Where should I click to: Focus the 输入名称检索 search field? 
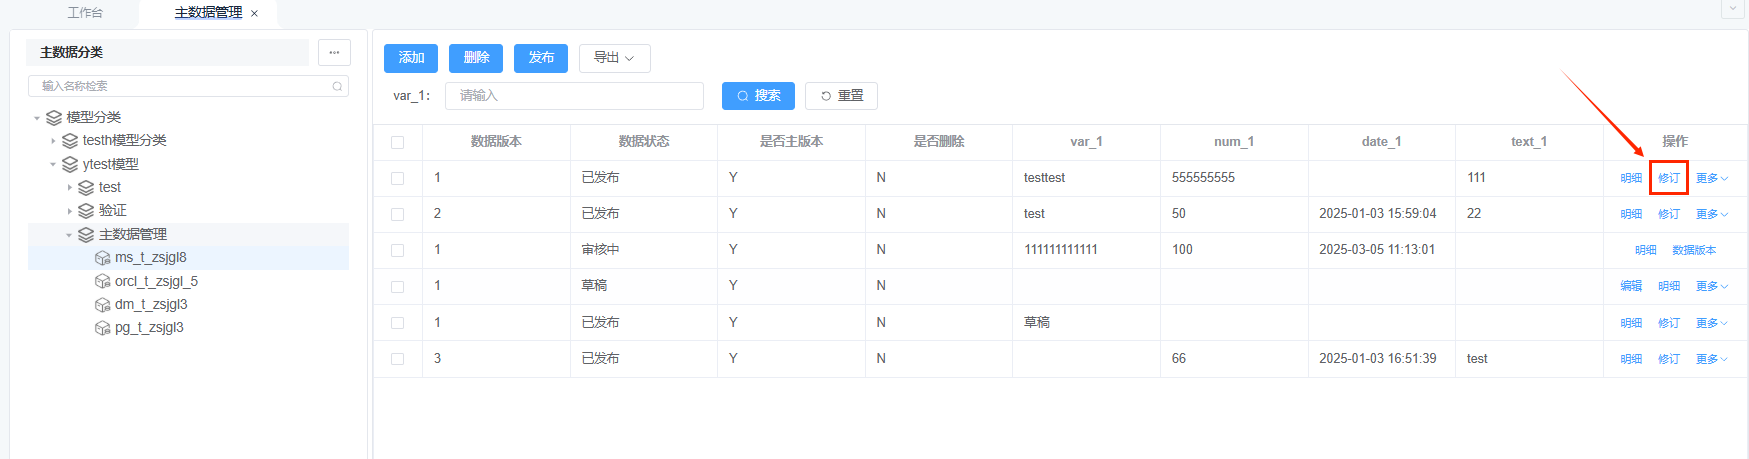[188, 86]
